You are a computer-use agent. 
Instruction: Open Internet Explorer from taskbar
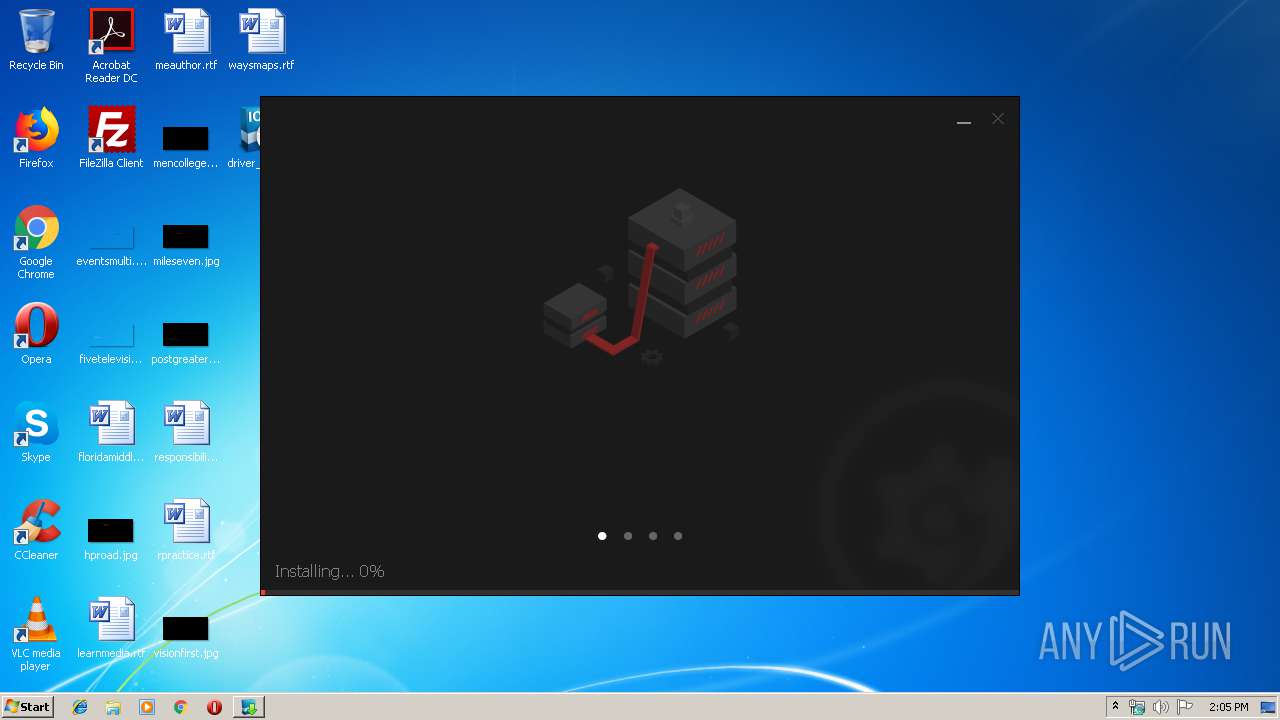[x=80, y=707]
